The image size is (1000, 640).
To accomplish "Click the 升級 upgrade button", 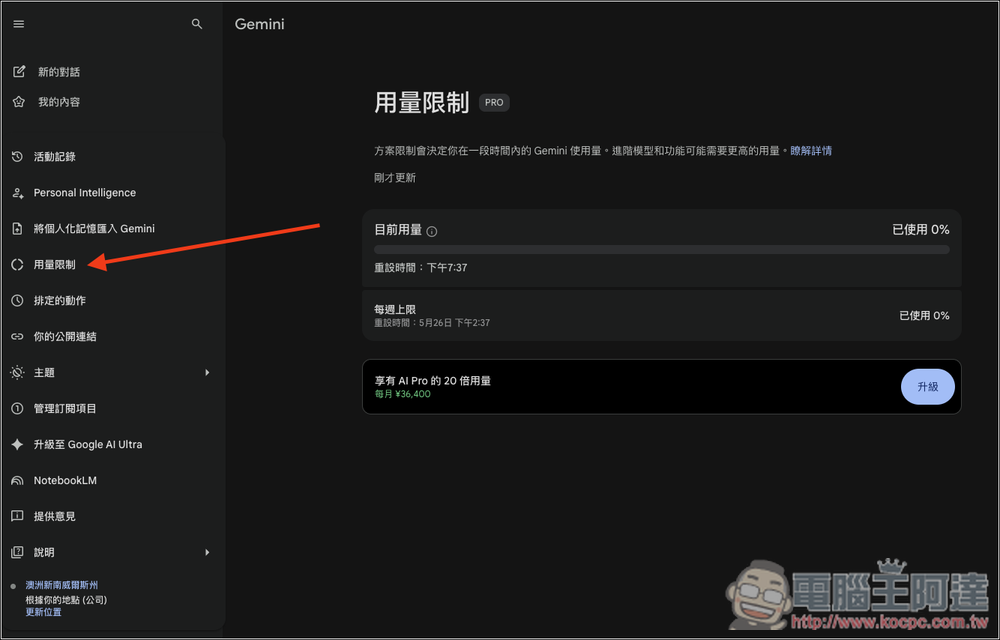I will pyautogui.click(x=927, y=387).
